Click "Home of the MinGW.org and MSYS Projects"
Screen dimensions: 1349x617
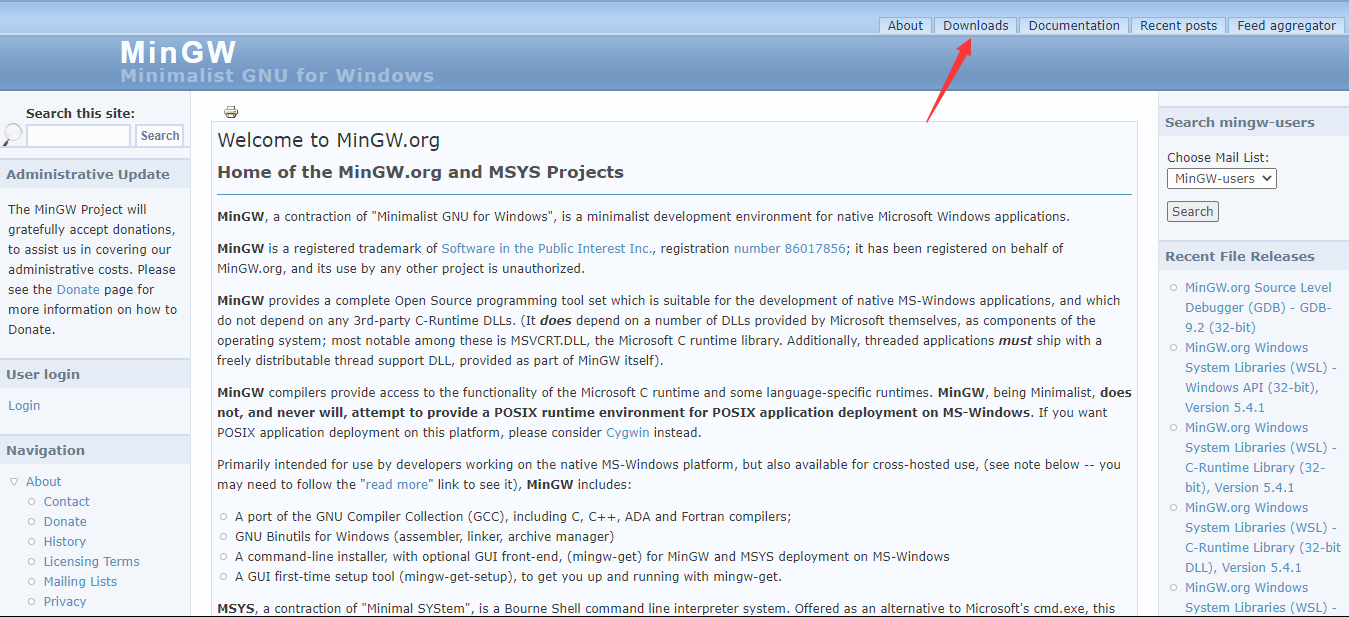420,172
